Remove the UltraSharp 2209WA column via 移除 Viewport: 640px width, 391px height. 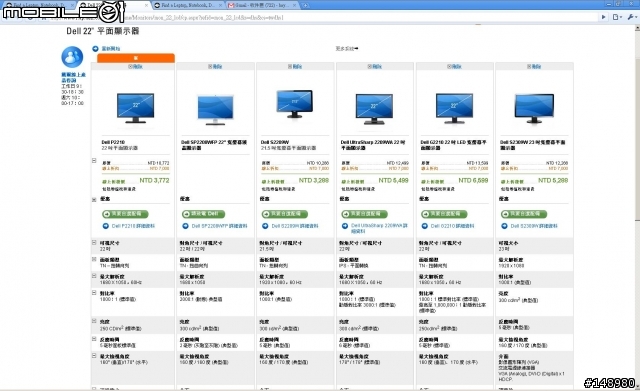(x=374, y=67)
